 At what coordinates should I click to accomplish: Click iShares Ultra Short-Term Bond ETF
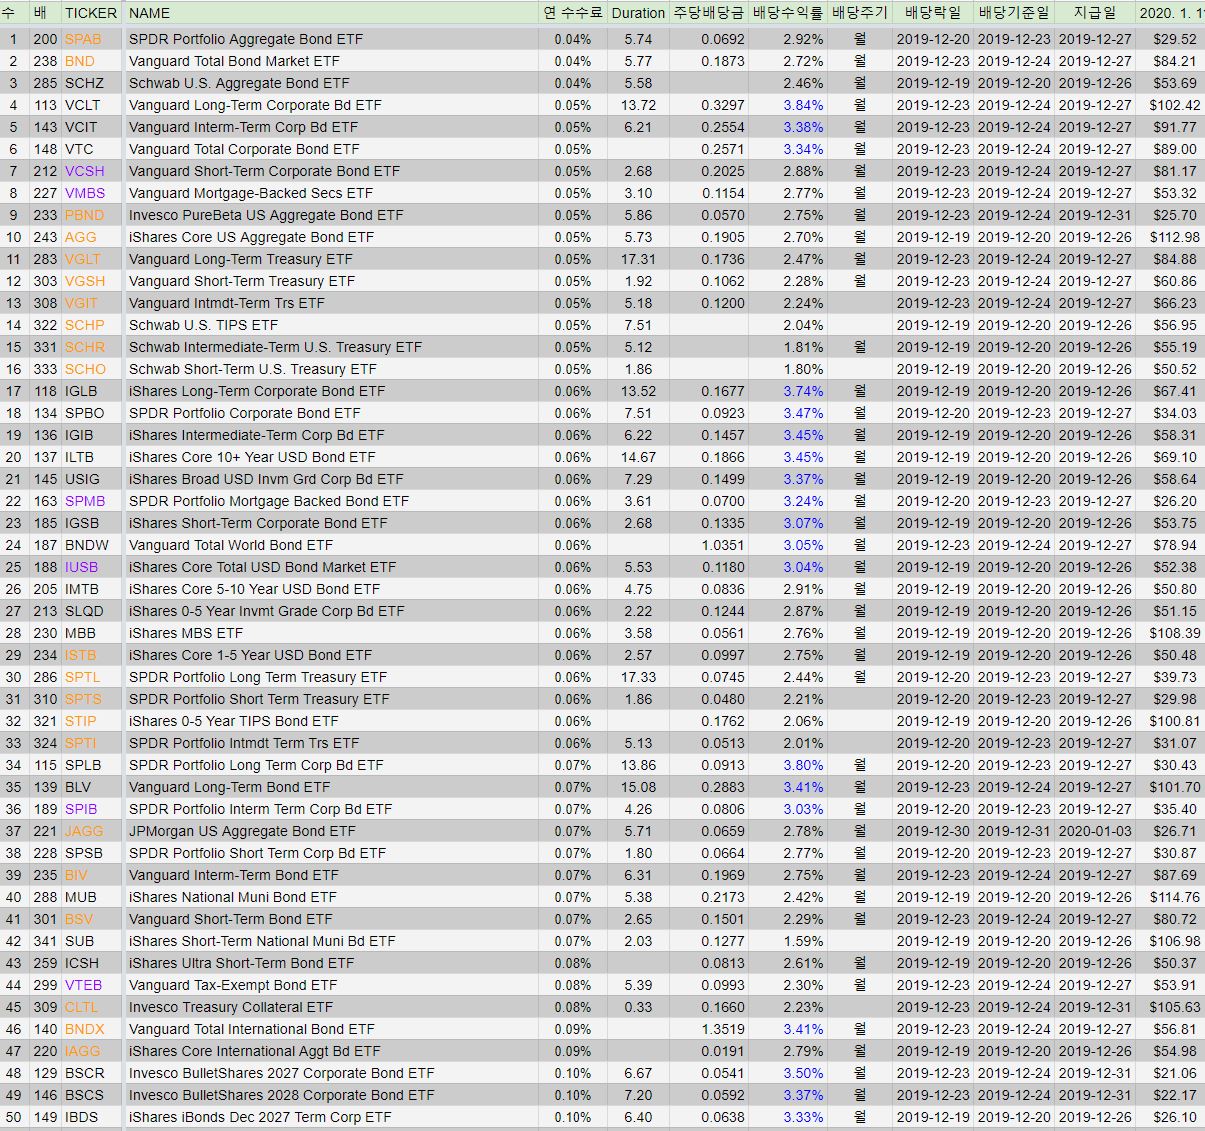[x=241, y=963]
